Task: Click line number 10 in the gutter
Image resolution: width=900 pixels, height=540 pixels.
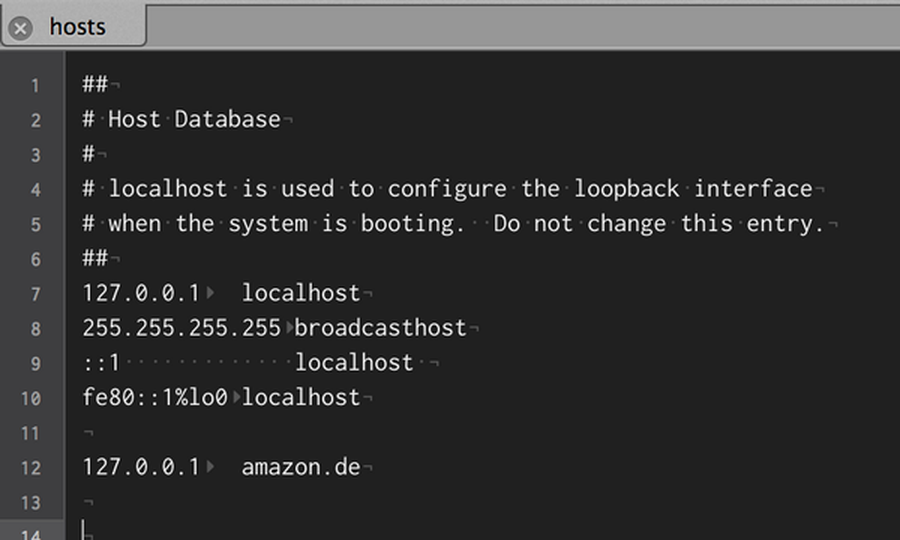Action: pyautogui.click(x=32, y=398)
